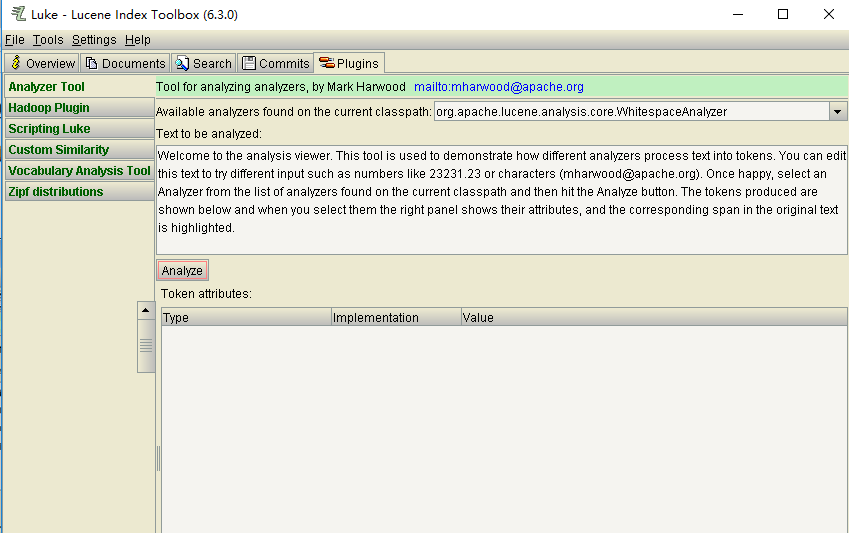The height and width of the screenshot is (533, 849).
Task: Open Vocabulary Analysis Tool plugin
Action: pos(80,171)
